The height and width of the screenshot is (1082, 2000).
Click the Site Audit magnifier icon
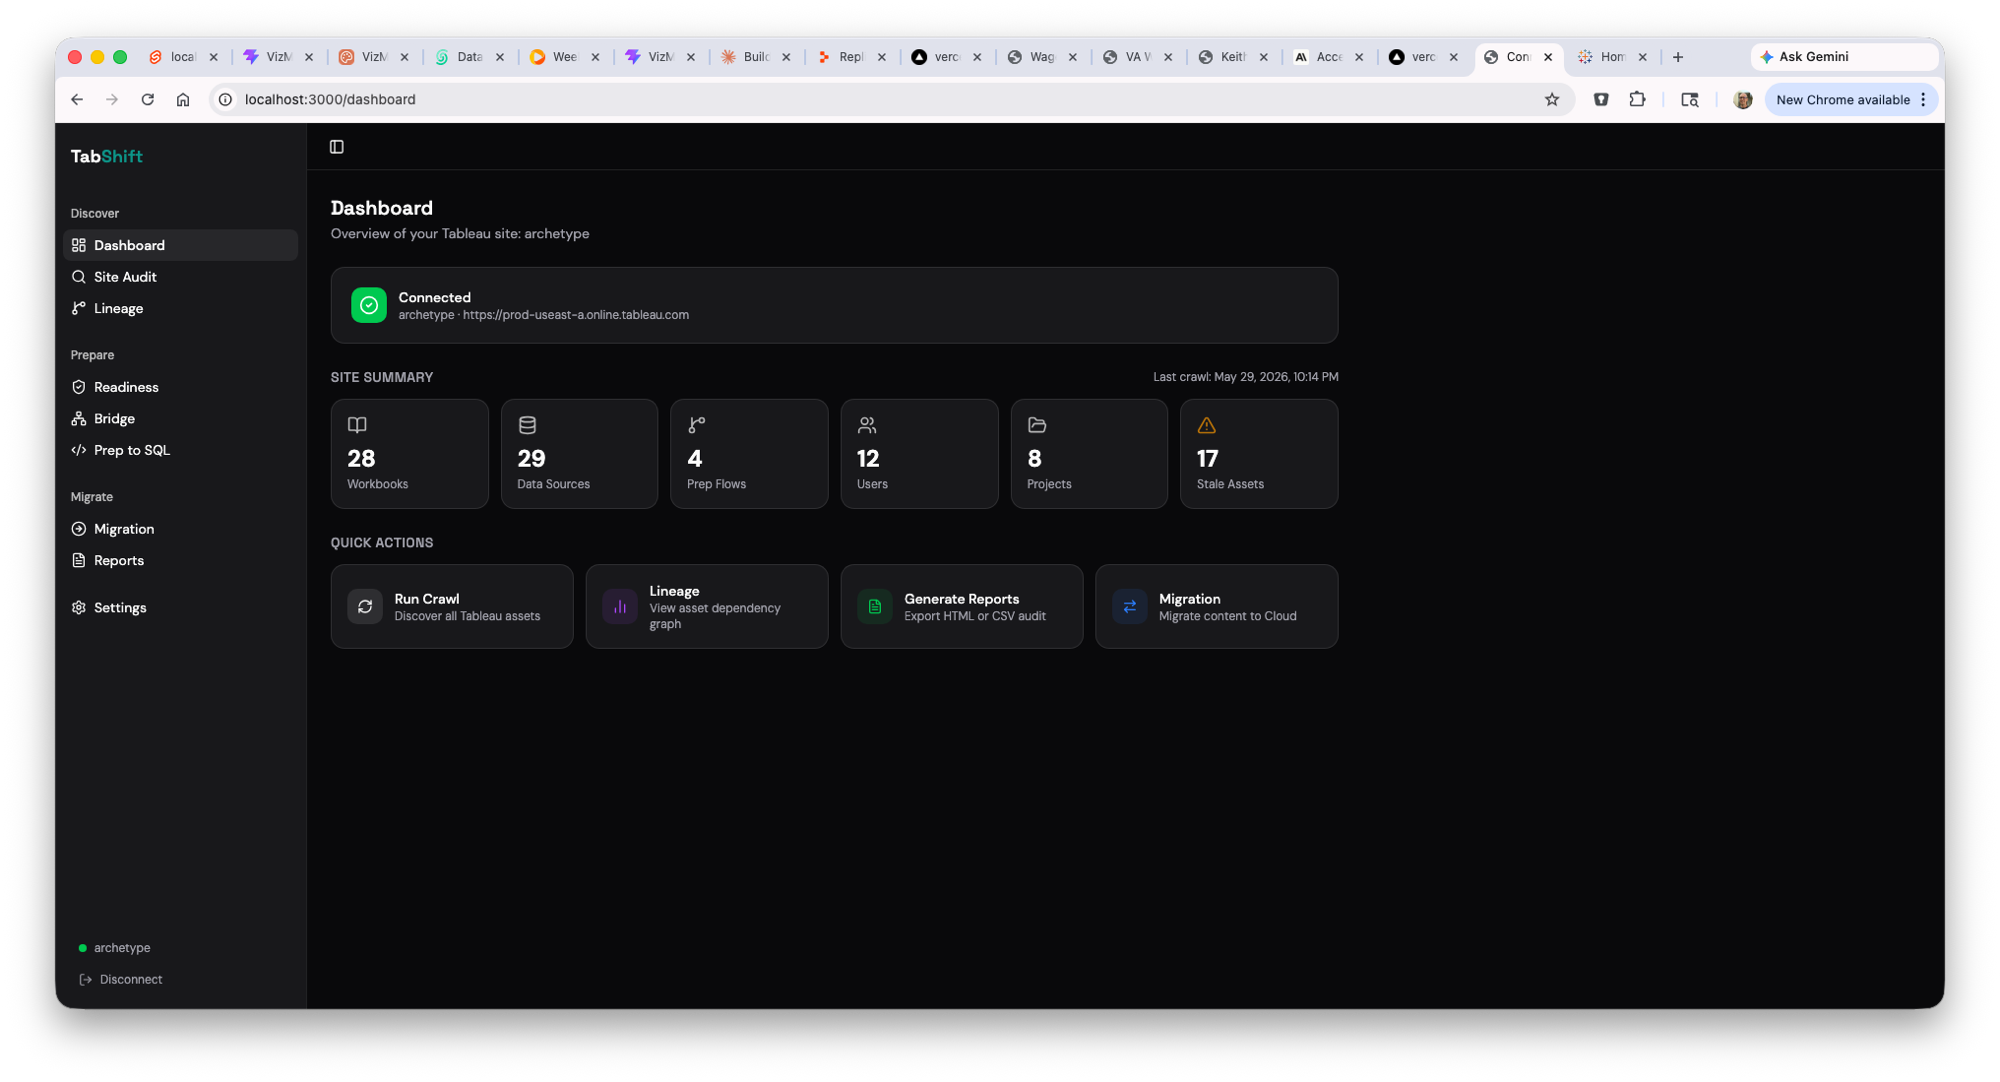79,277
